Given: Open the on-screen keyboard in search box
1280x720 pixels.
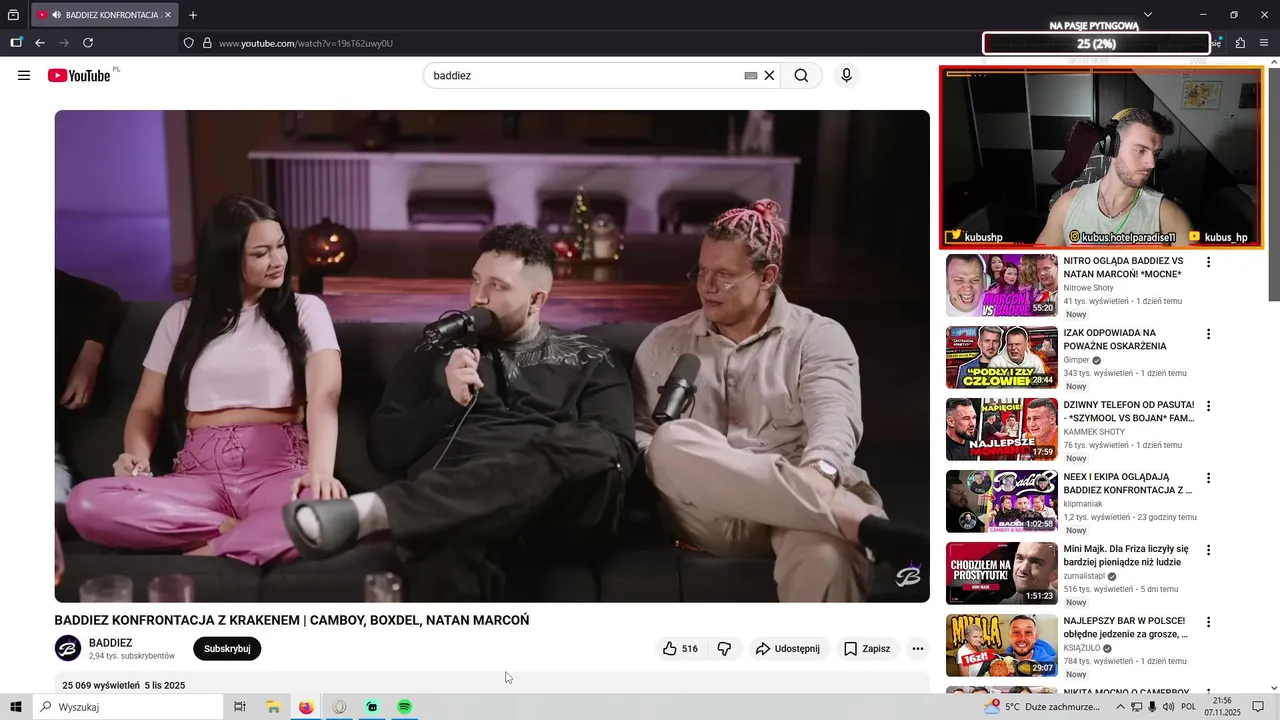Looking at the screenshot, I should tap(750, 75).
